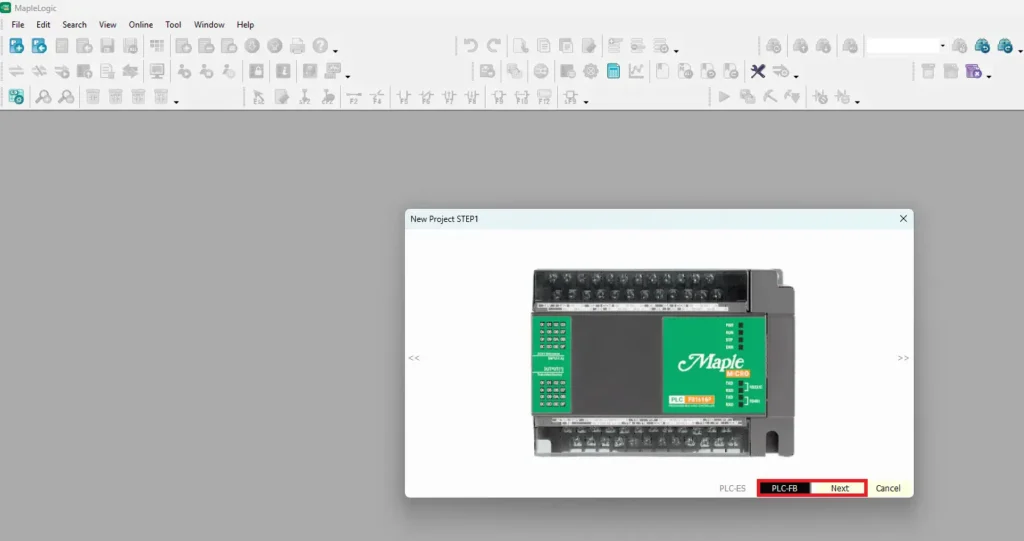
Task: Select the PLC-ES model option
Action: pos(732,488)
